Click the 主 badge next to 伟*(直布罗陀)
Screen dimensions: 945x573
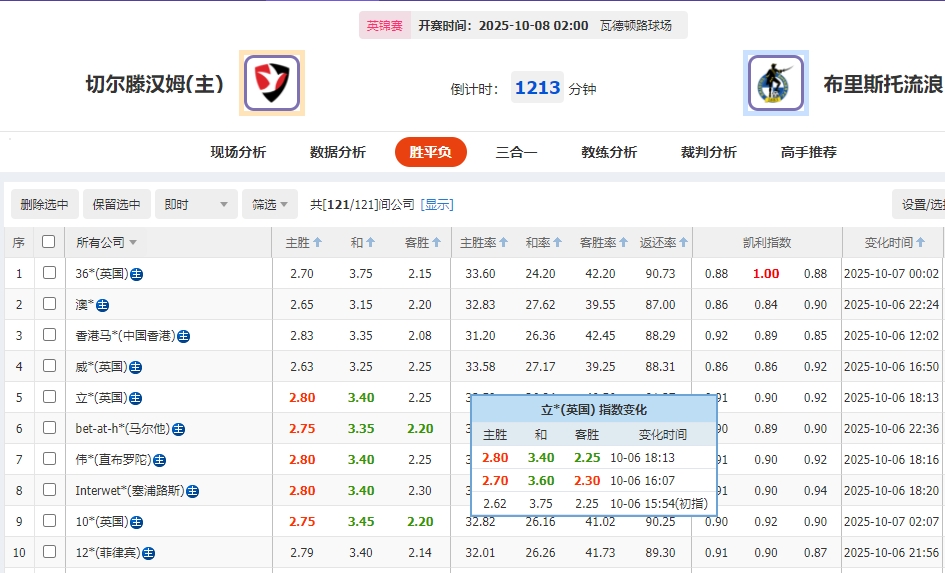159,460
